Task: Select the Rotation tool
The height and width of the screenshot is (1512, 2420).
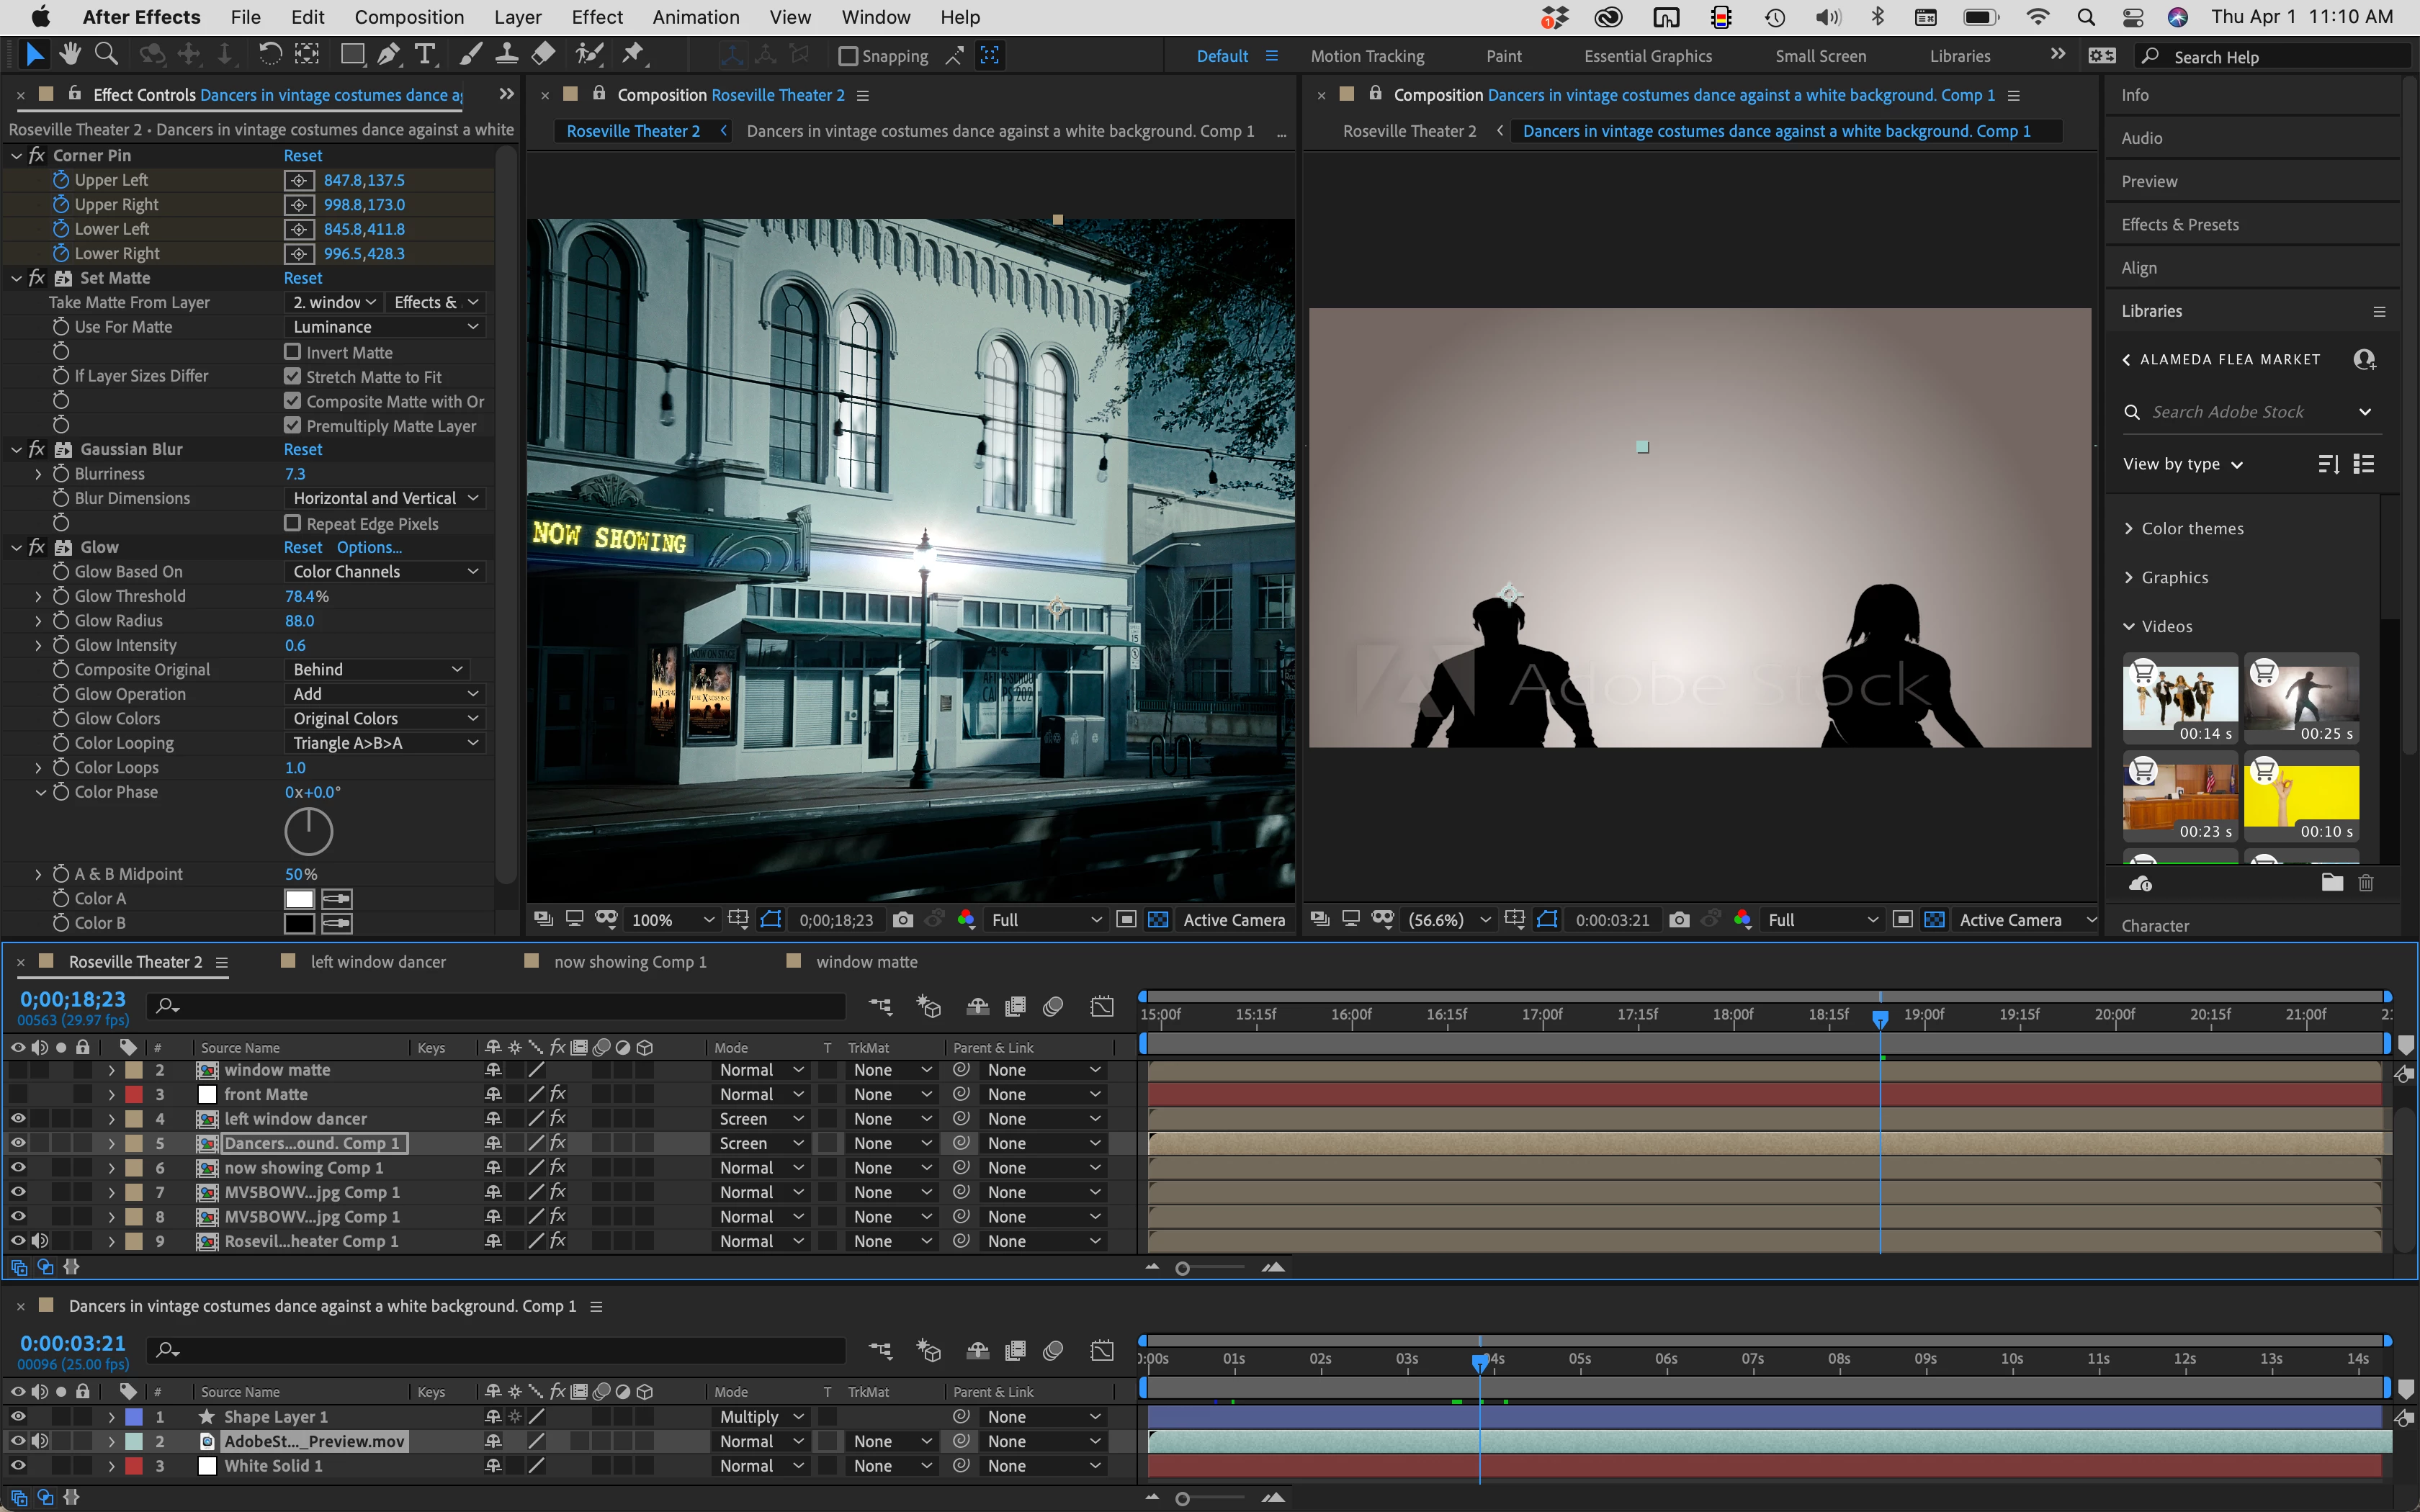Action: point(269,55)
